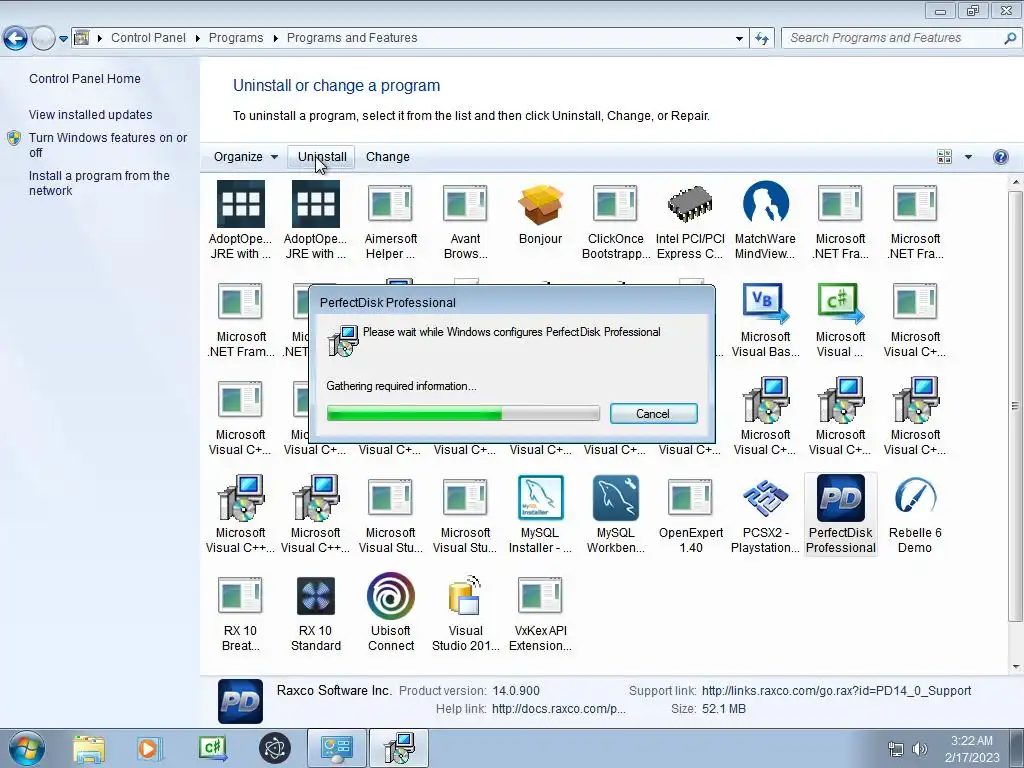The image size is (1024, 768).
Task: Select the MySQL Workbench program icon
Action: coord(615,498)
